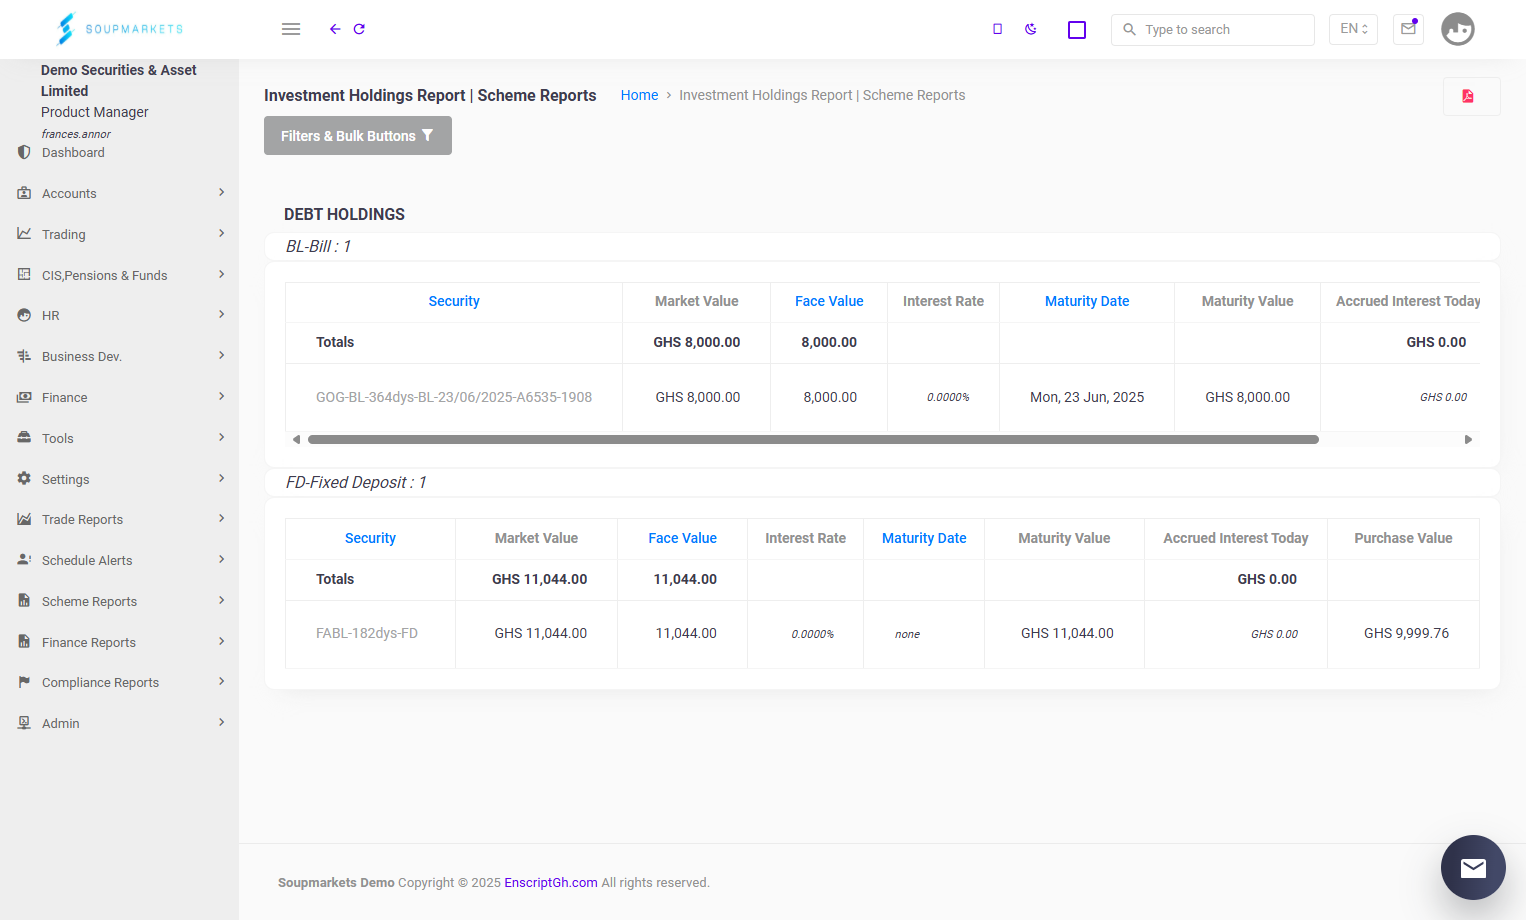The image size is (1526, 920).
Task: Expand CIS,Pensions & Funds menu
Action: point(119,275)
